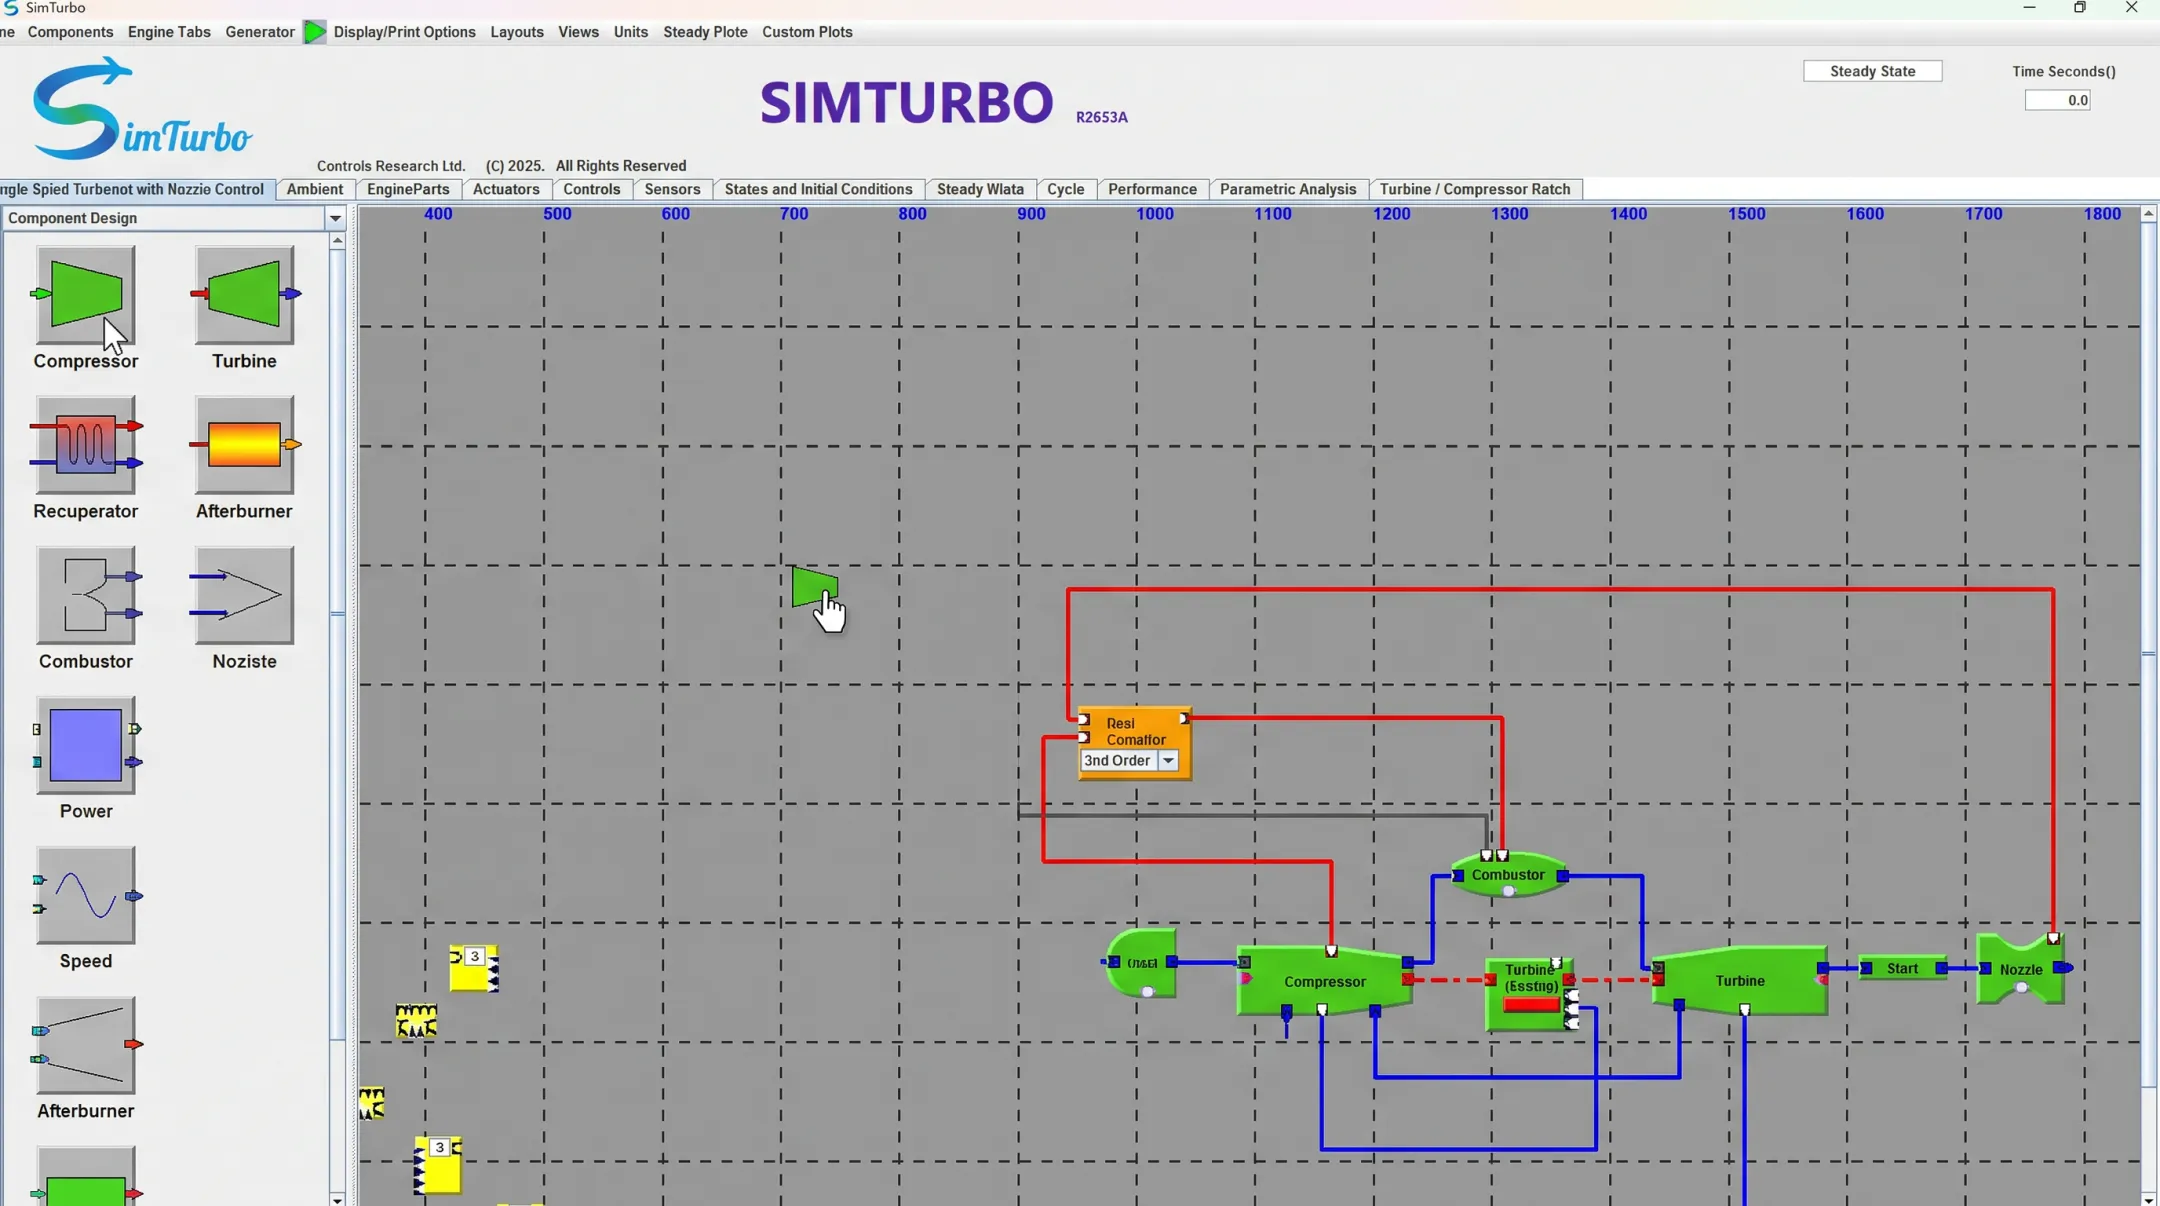The height and width of the screenshot is (1206, 2160).
Task: Pick the orange Afterburner component icon
Action: [244, 445]
